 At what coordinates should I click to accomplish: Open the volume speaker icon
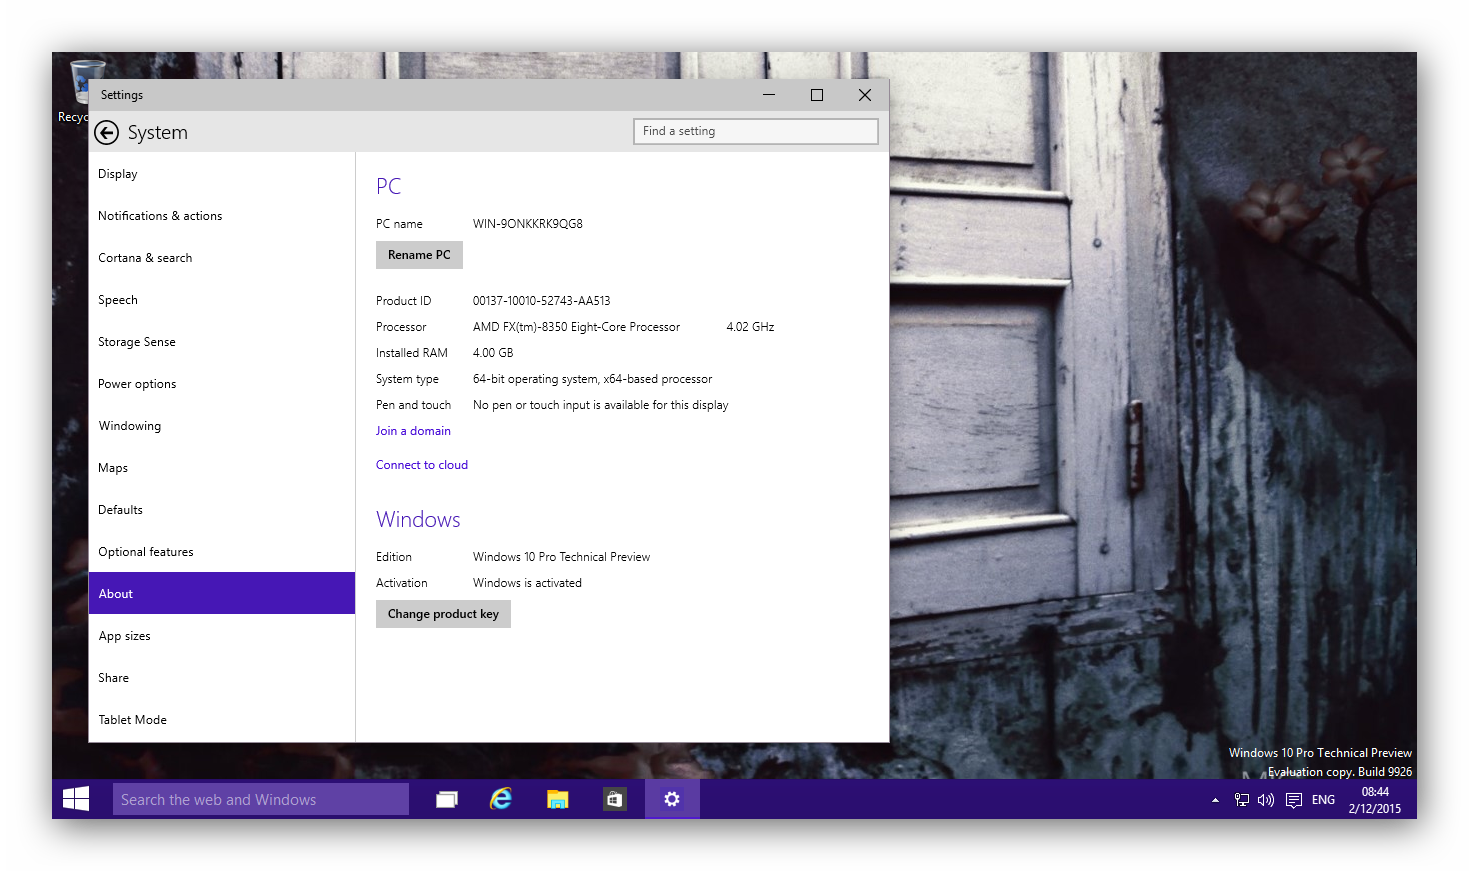click(1266, 800)
